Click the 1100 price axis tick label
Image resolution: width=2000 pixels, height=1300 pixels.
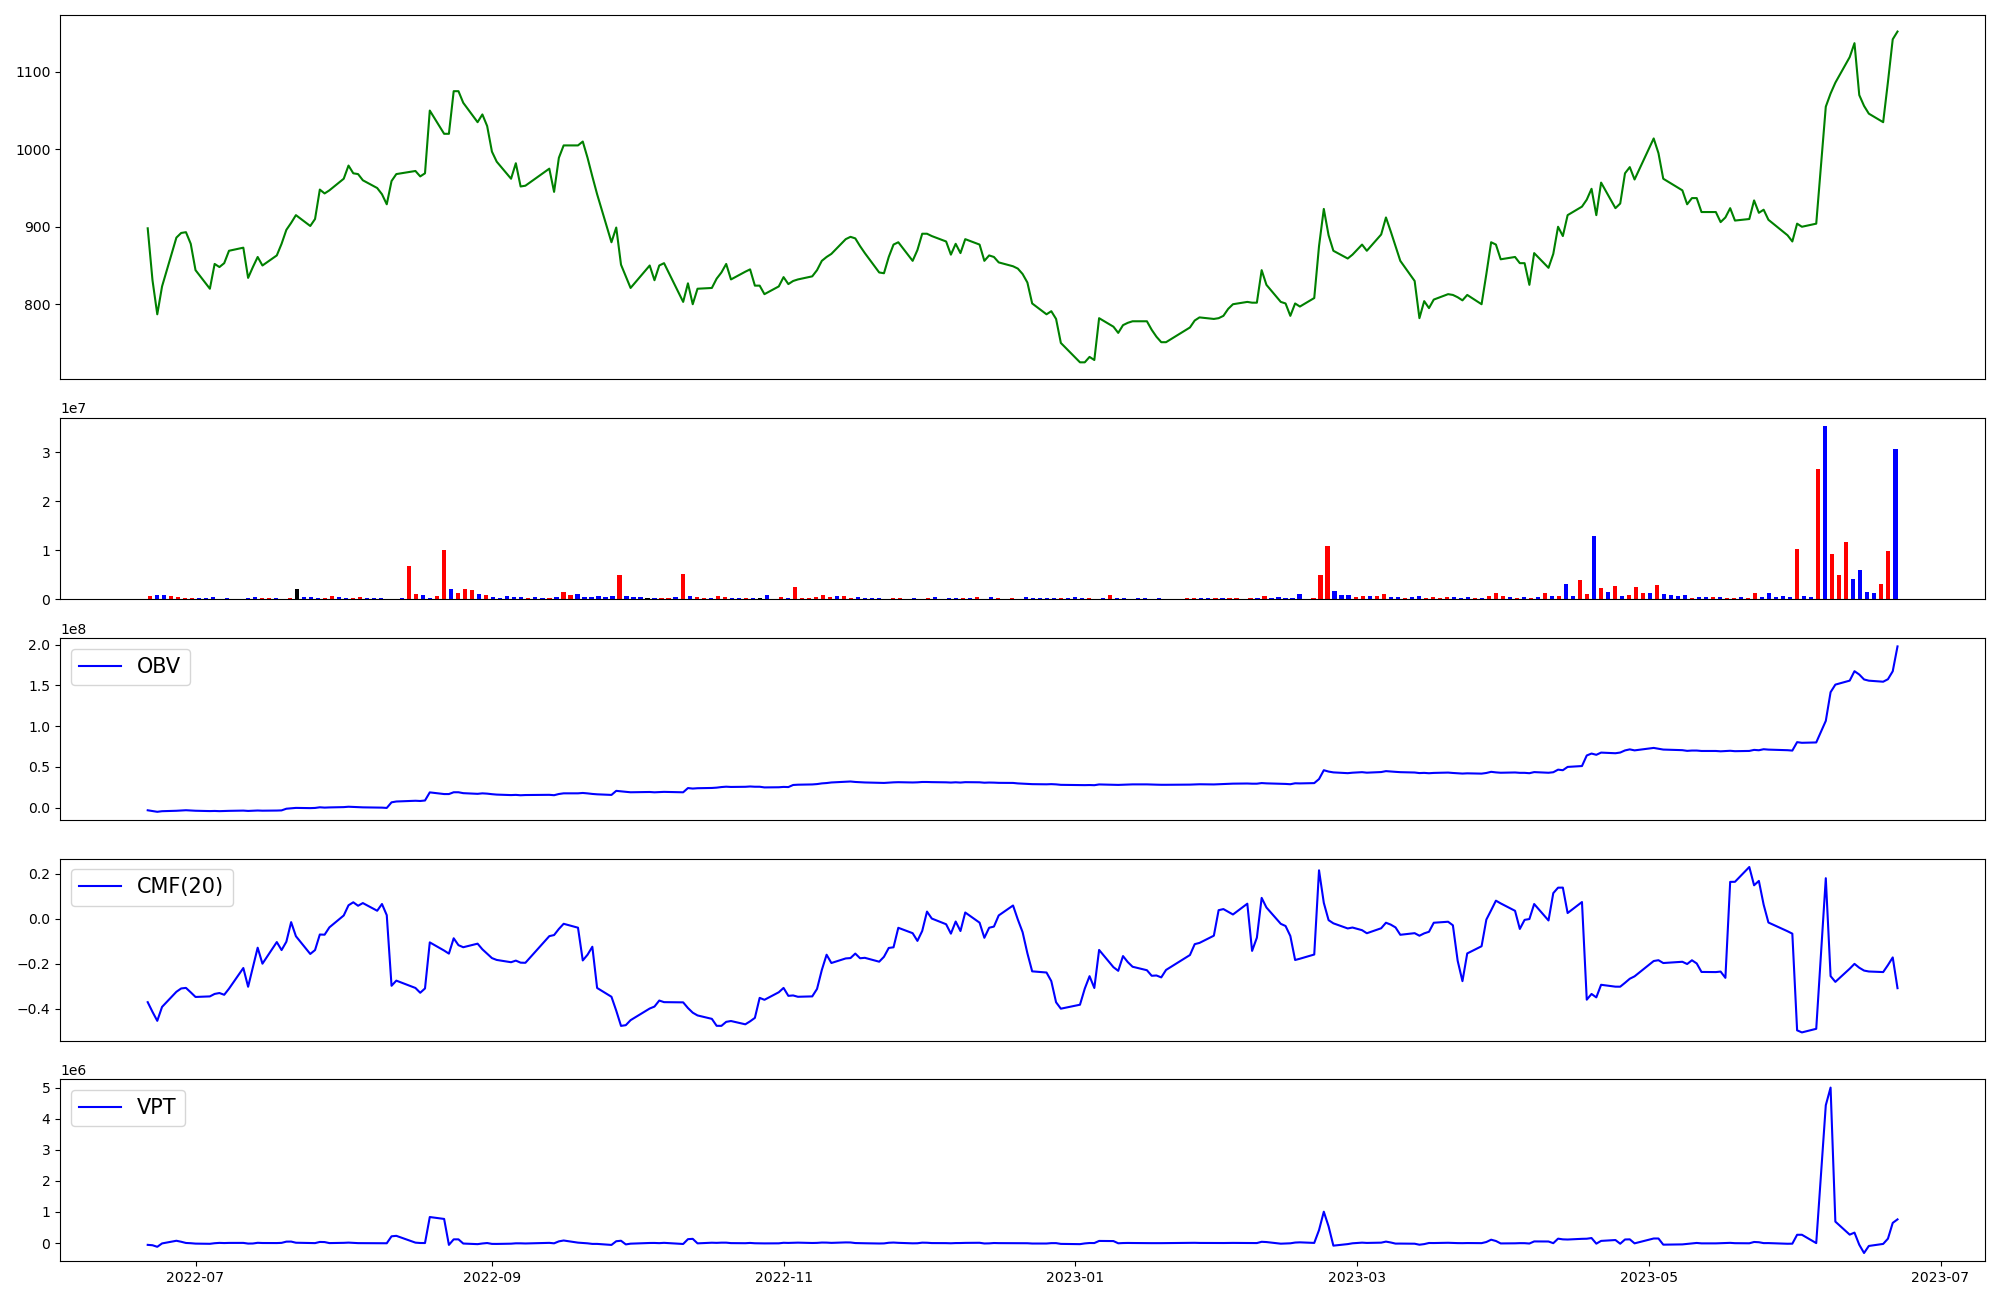33,73
